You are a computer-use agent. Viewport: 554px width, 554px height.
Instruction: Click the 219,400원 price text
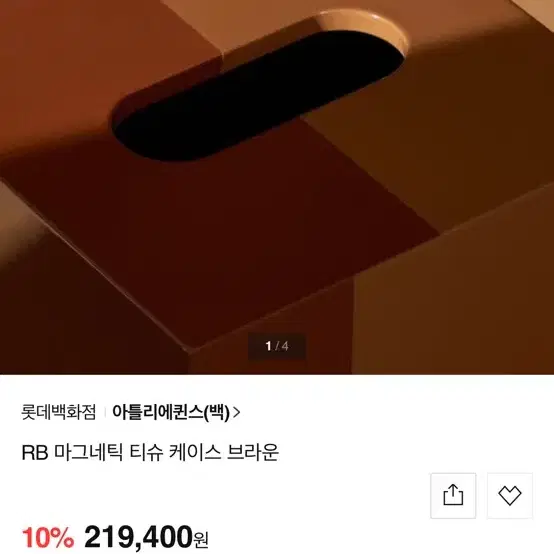click(x=146, y=537)
